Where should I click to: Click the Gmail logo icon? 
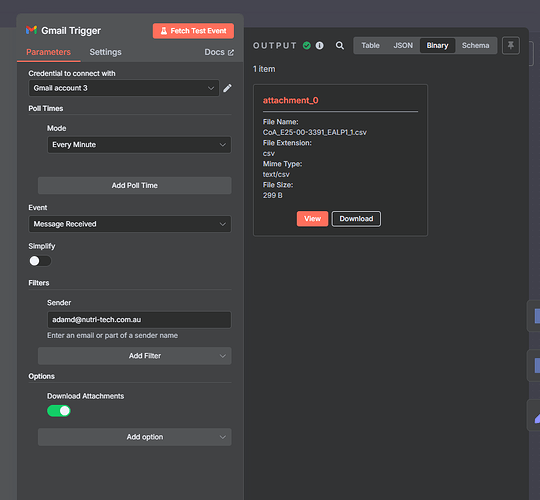pos(31,30)
